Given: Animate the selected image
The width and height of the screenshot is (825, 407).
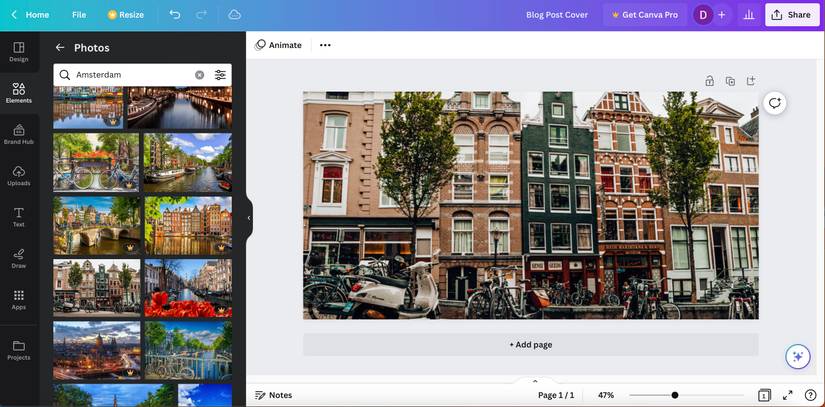Looking at the screenshot, I should [x=278, y=45].
